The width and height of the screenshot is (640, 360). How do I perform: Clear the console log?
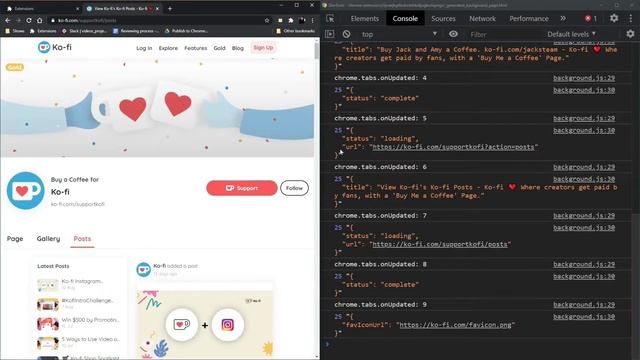(x=346, y=34)
